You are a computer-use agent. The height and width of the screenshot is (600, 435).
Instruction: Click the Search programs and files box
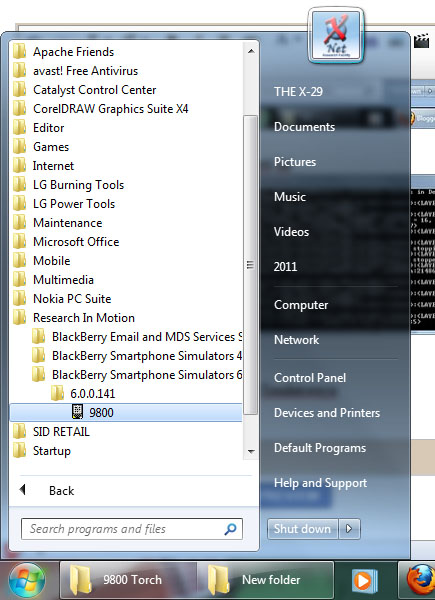click(x=132, y=529)
